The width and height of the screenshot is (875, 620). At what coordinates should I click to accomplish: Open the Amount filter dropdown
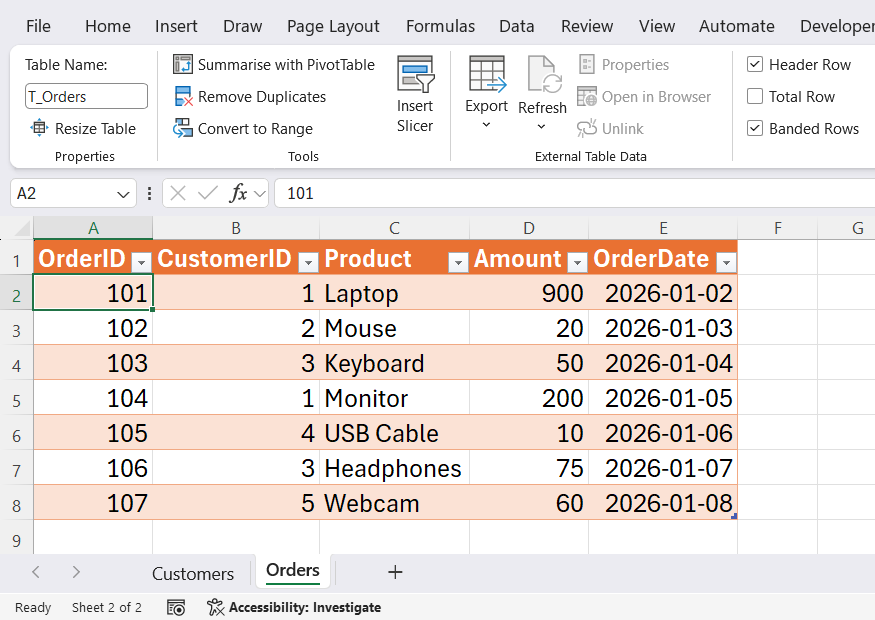pyautogui.click(x=577, y=262)
